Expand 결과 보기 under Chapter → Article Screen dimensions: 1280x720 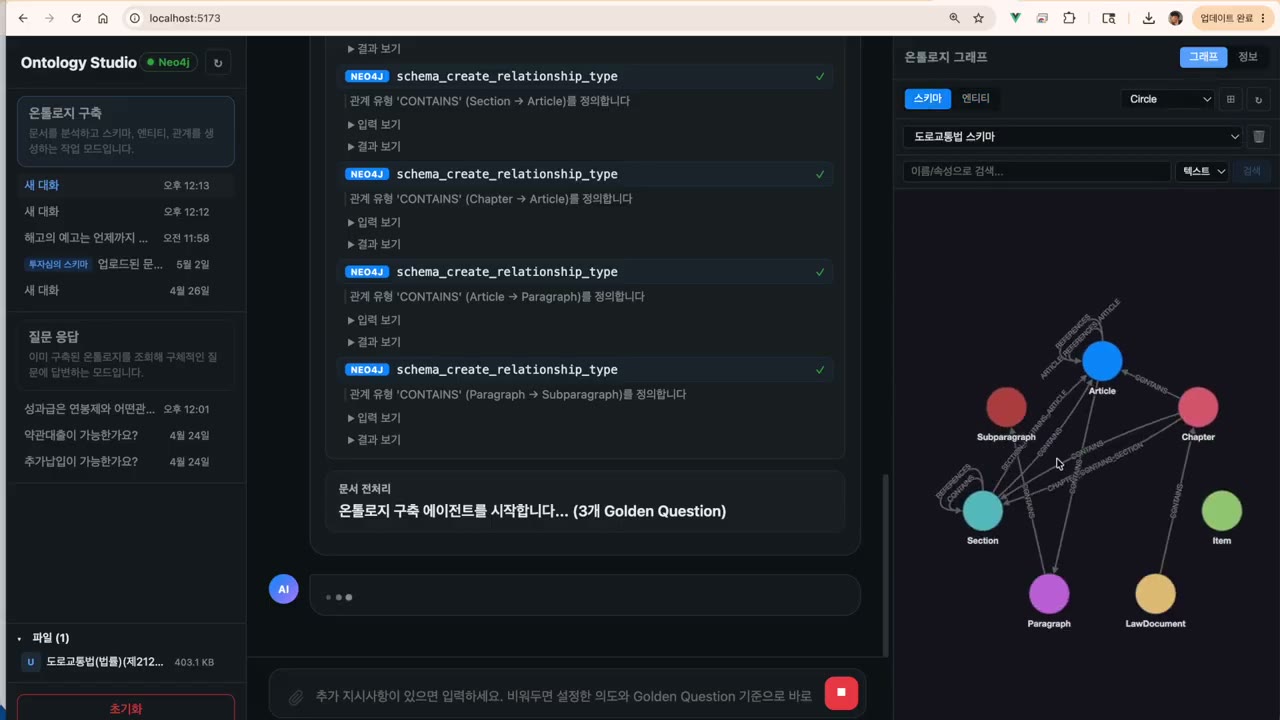pos(374,244)
